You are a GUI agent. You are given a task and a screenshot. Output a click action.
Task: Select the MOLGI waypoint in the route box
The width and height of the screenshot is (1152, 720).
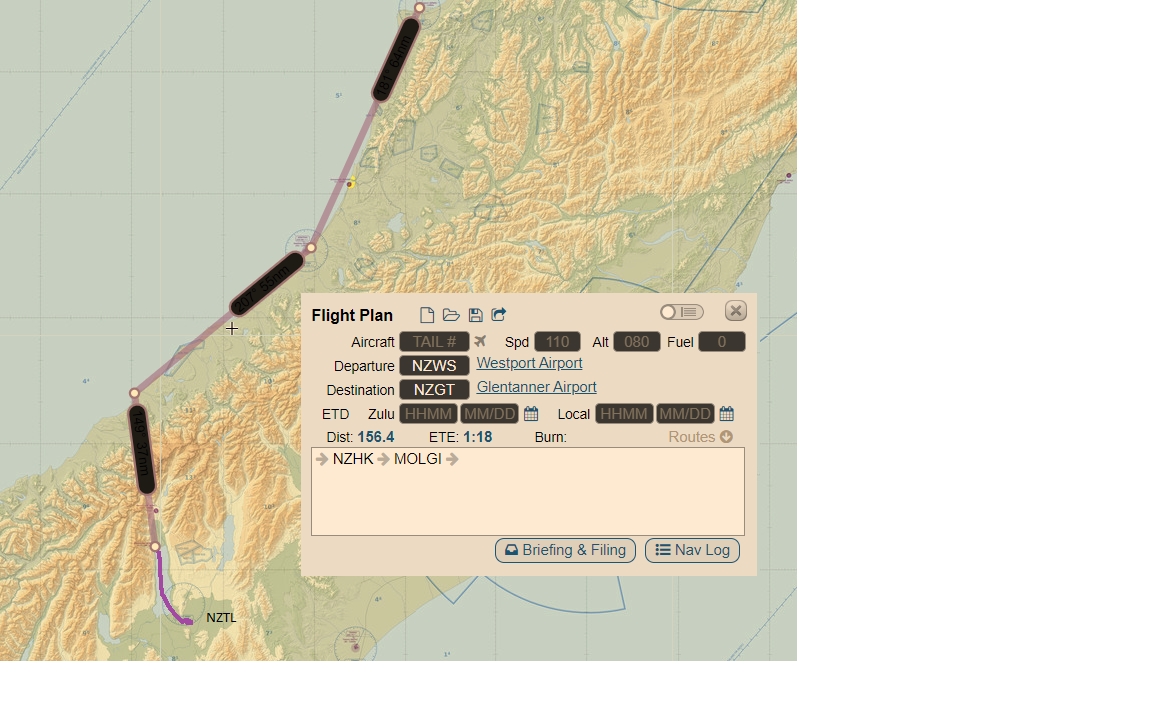[x=417, y=459]
